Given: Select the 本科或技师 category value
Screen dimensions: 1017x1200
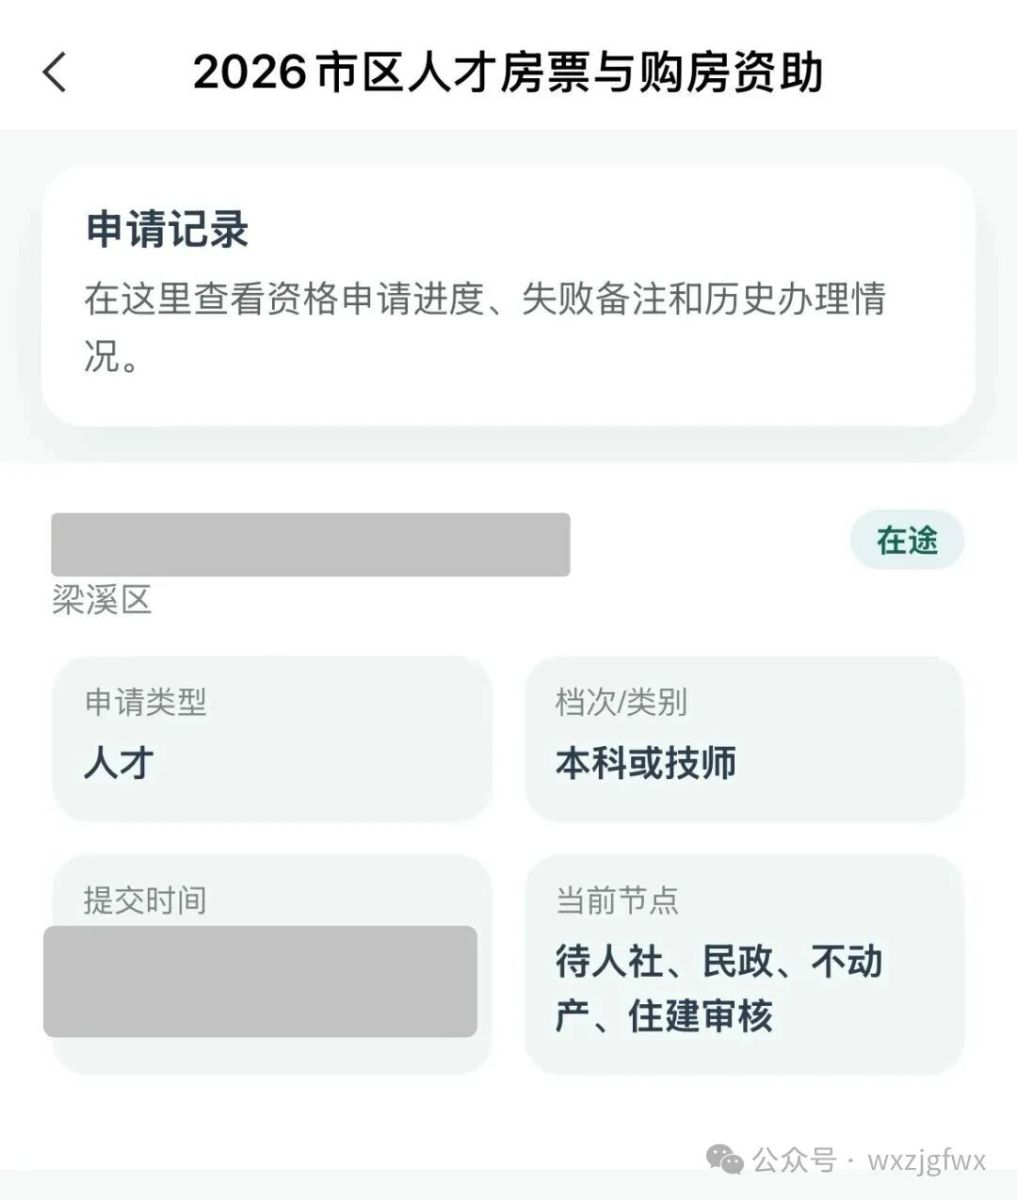Looking at the screenshot, I should point(646,763).
